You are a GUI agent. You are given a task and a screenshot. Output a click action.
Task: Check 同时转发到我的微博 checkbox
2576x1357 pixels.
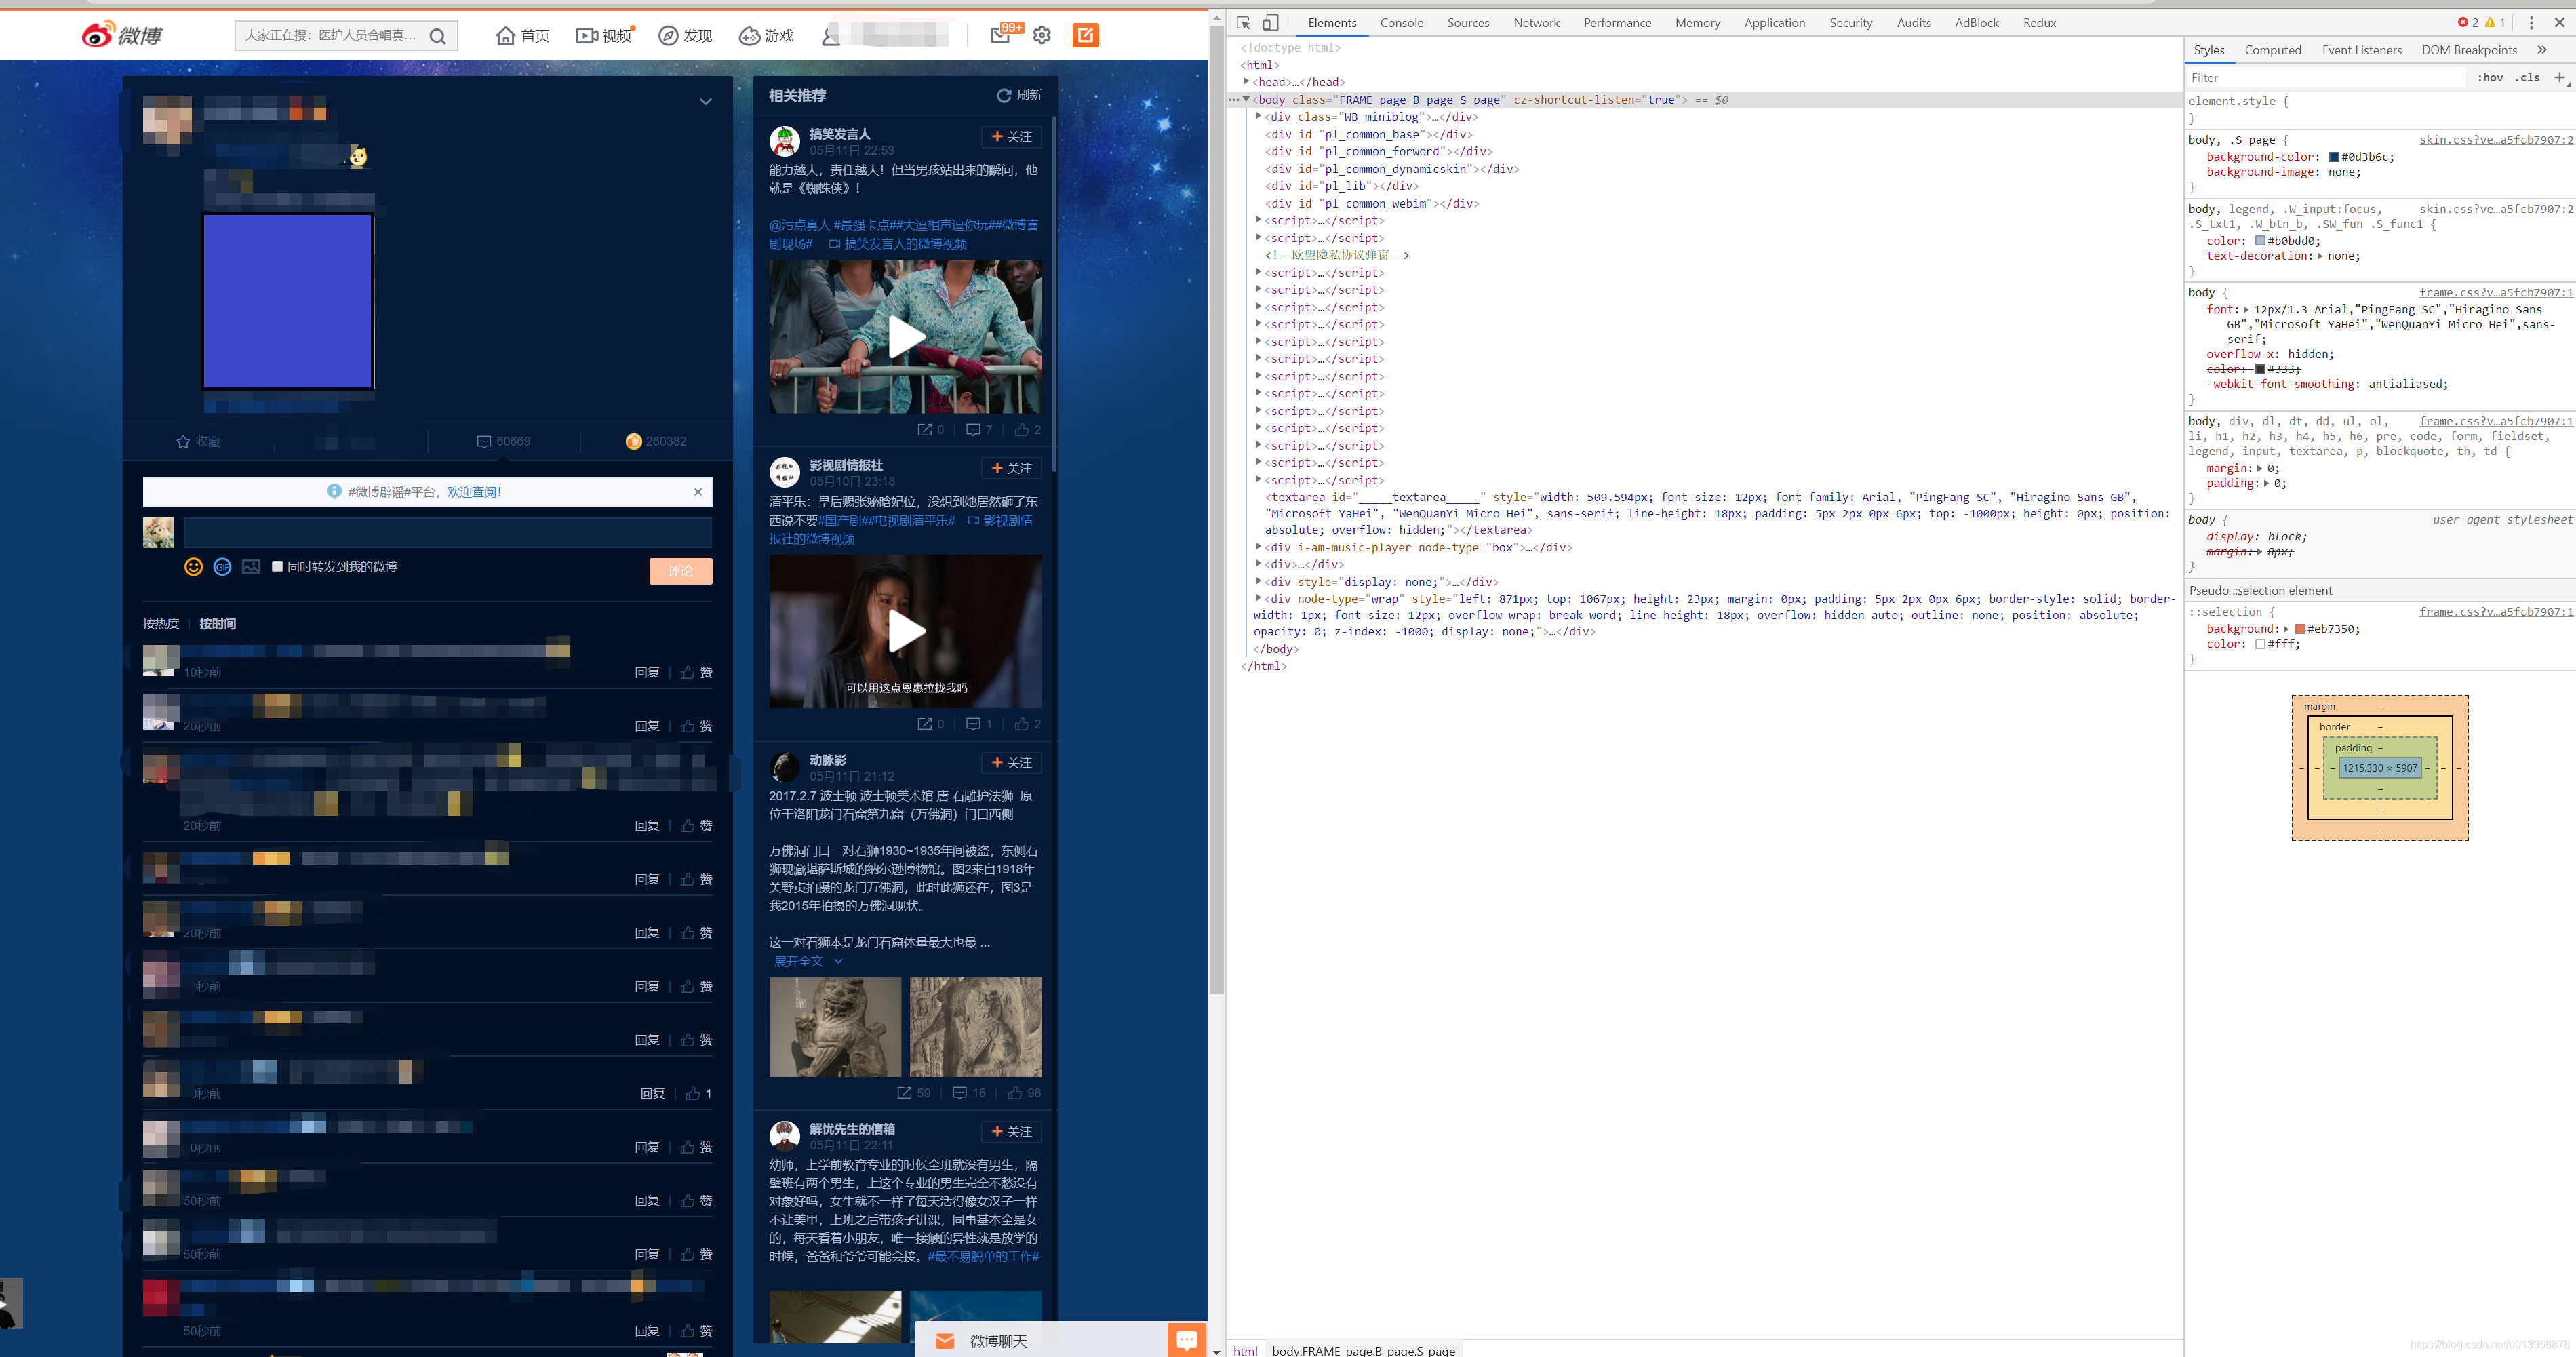tap(277, 567)
